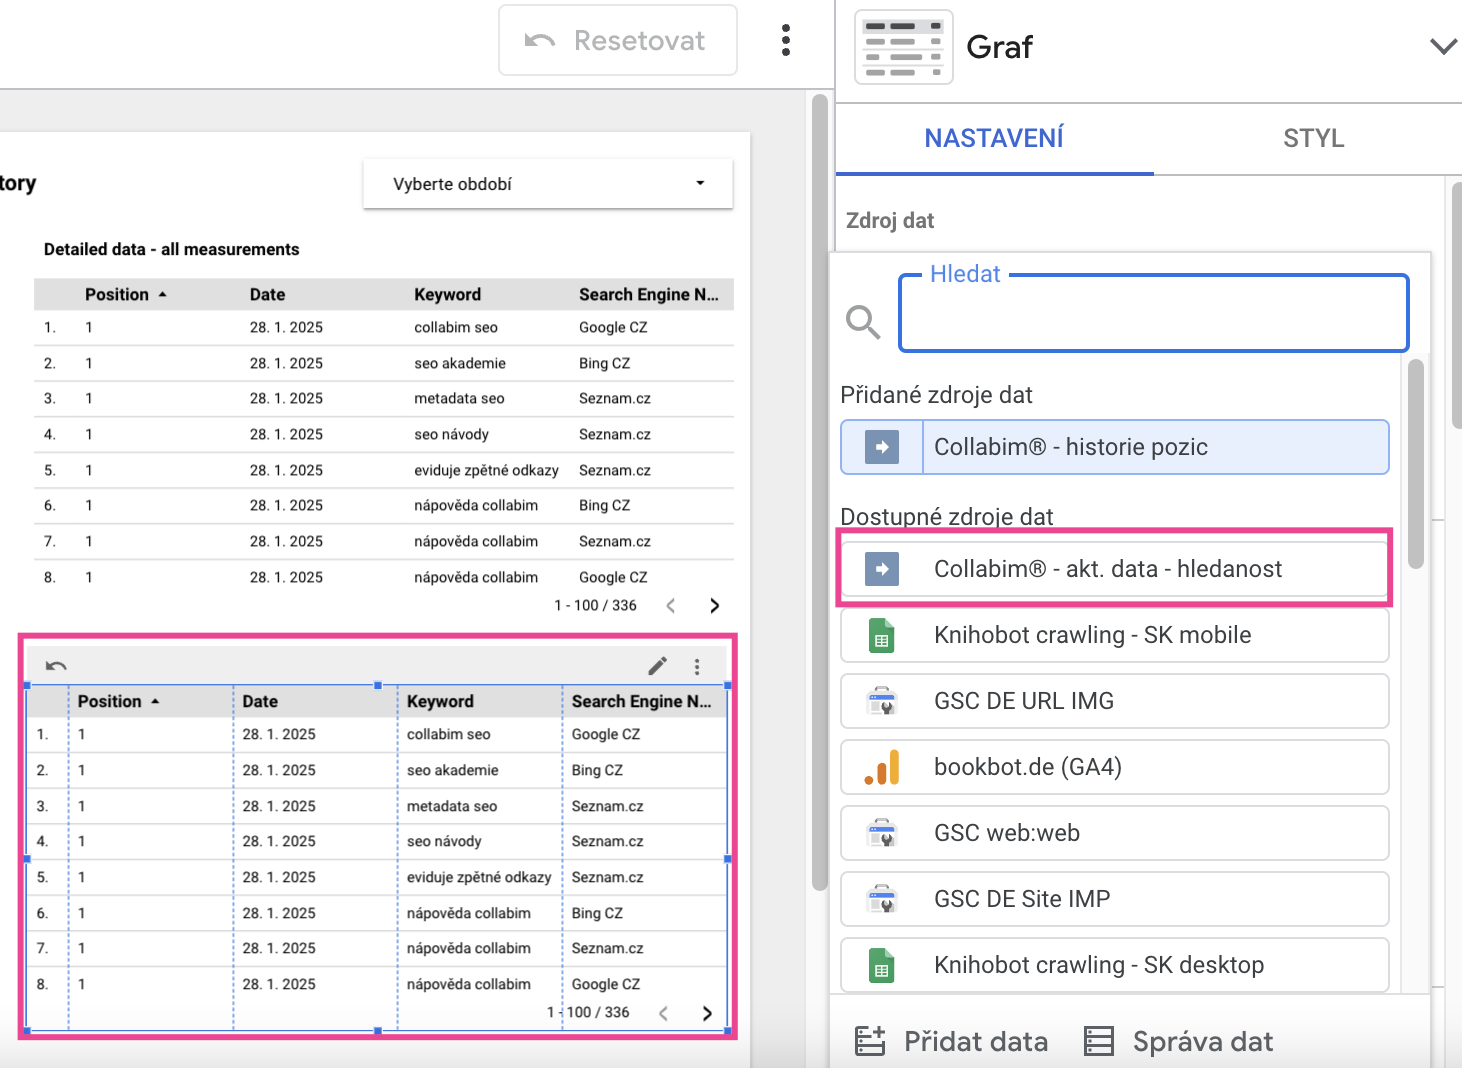Choose Knihobot crawling - SK mobile source
1462x1068 pixels.
click(x=1115, y=635)
